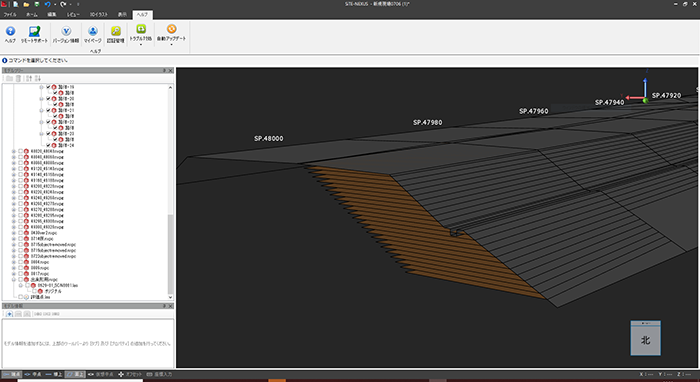Viewport: 700px width, 382px height.
Task: Open マイページ user page icon
Action: (x=93, y=31)
